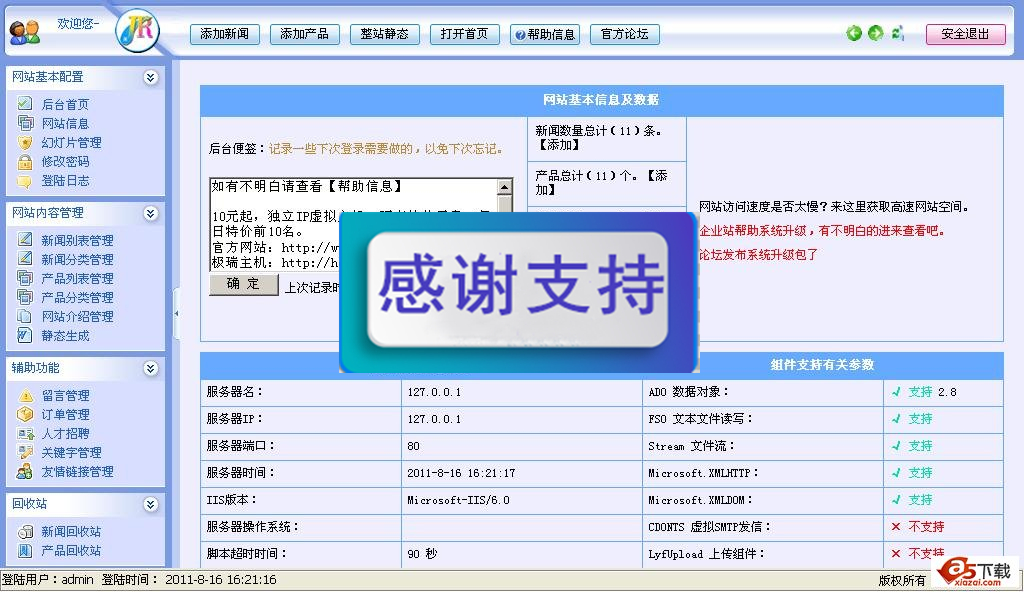Click the 支持 2.8 ADO status
1024x592 pixels.
(925, 392)
